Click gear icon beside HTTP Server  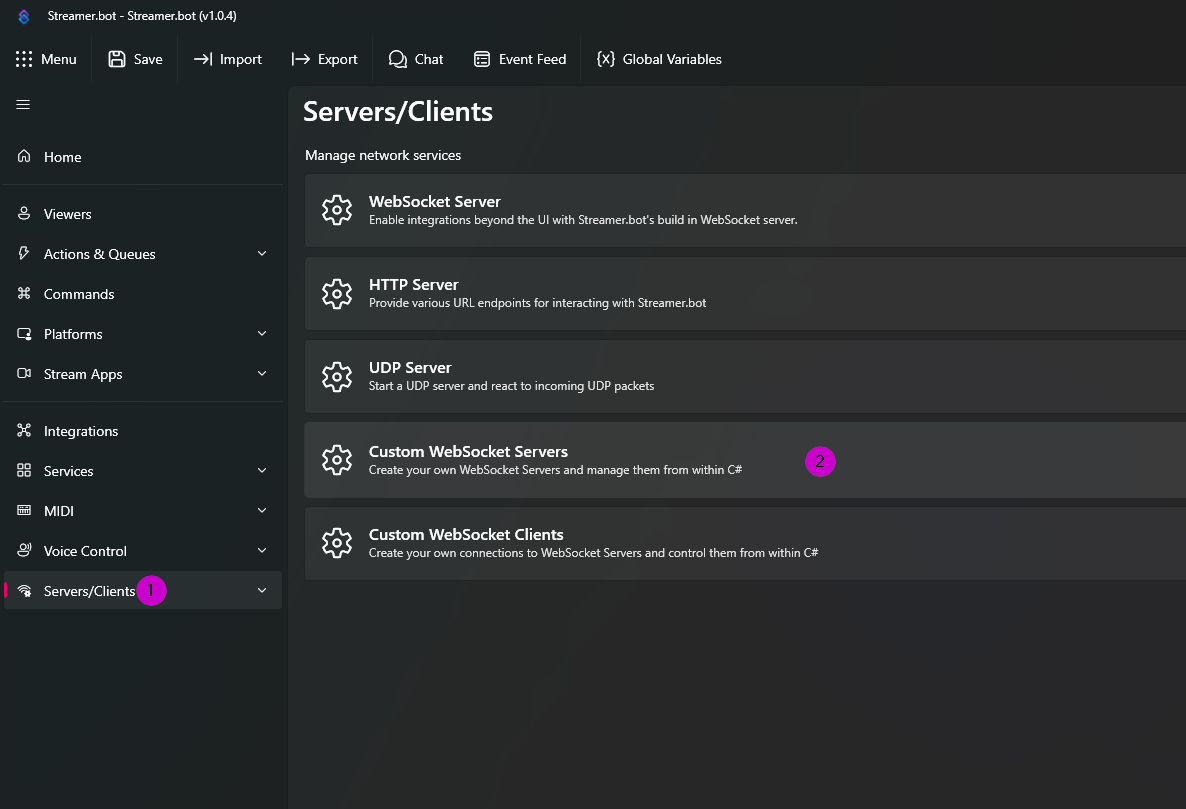tap(337, 293)
